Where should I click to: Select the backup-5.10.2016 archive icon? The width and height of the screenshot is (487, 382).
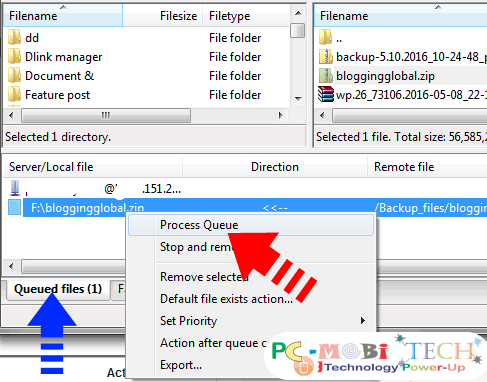click(x=326, y=57)
